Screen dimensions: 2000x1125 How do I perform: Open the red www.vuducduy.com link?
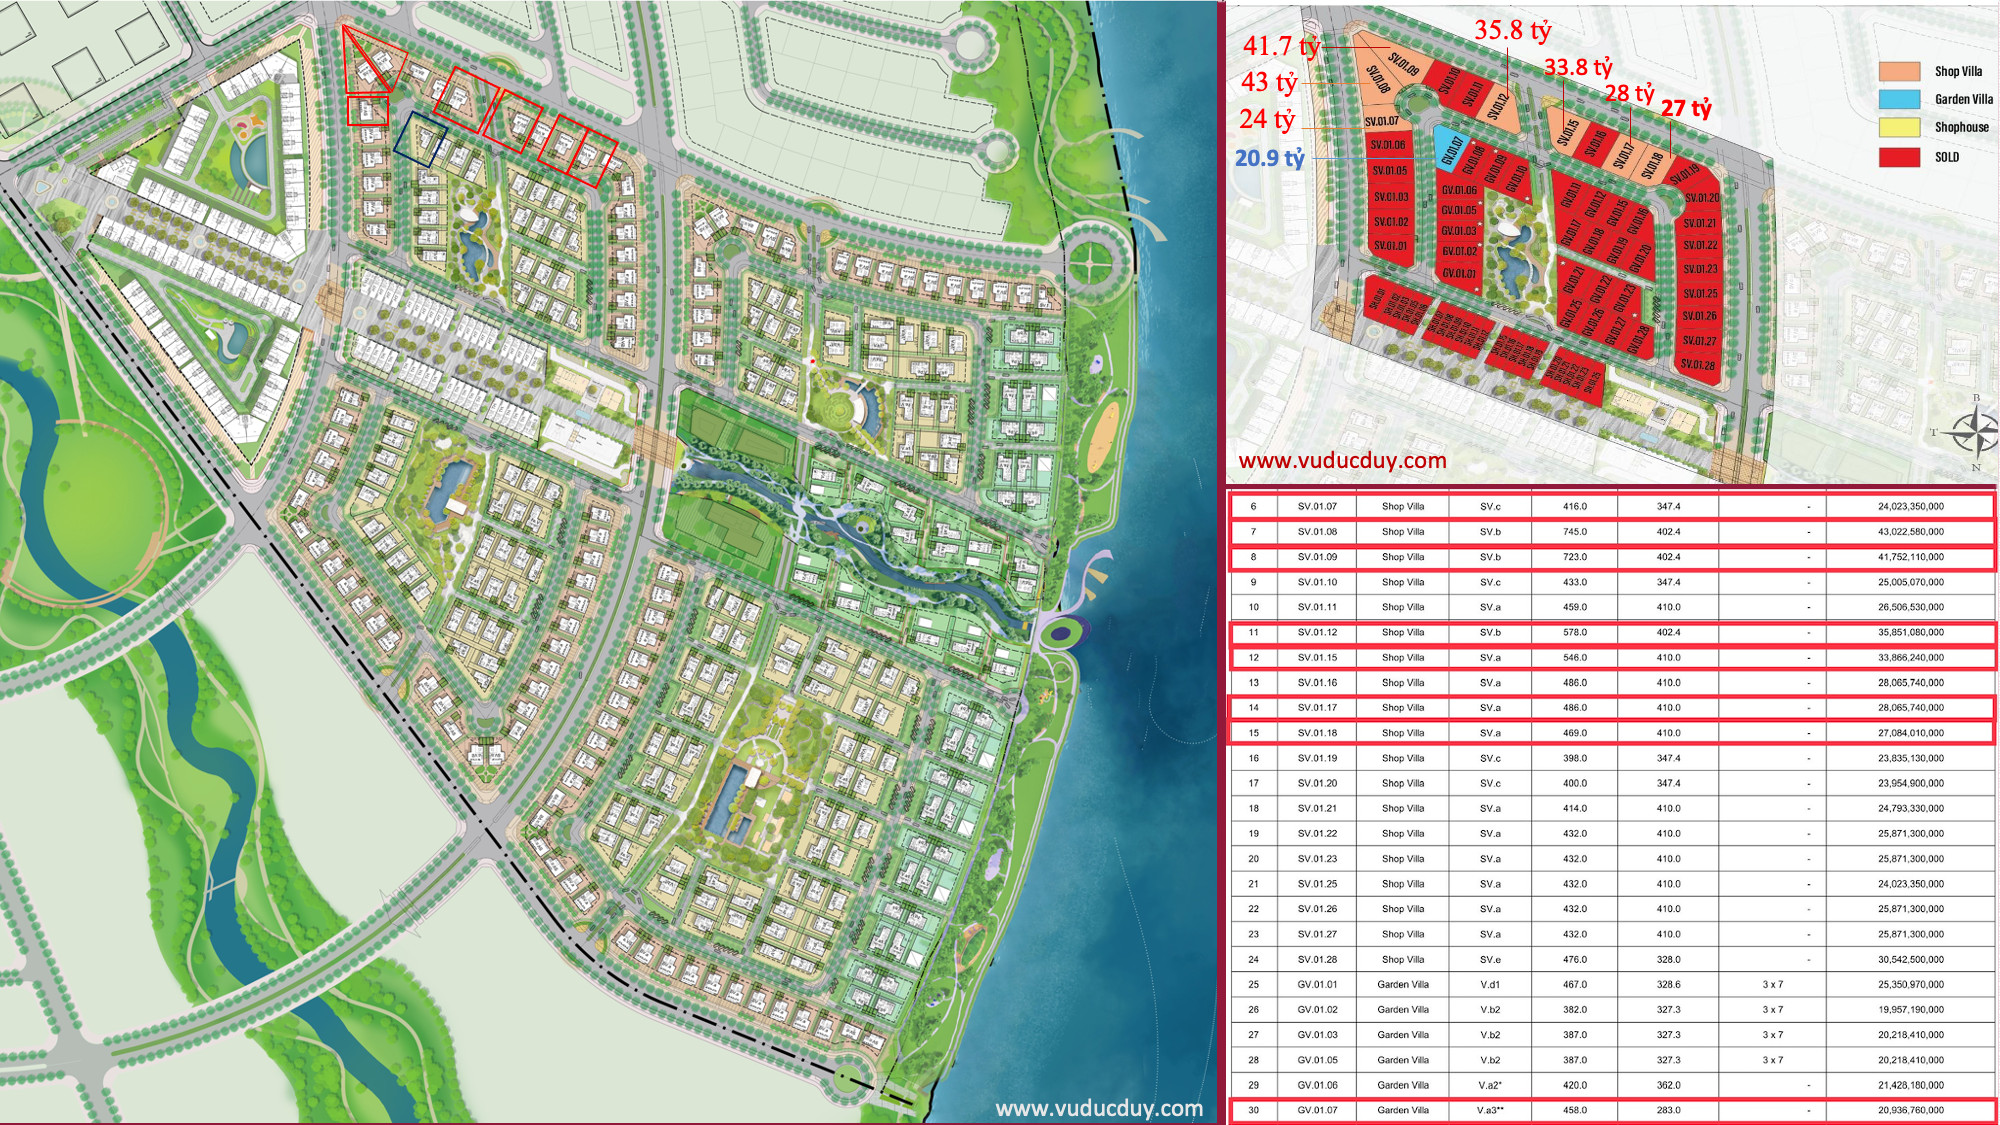point(1342,461)
